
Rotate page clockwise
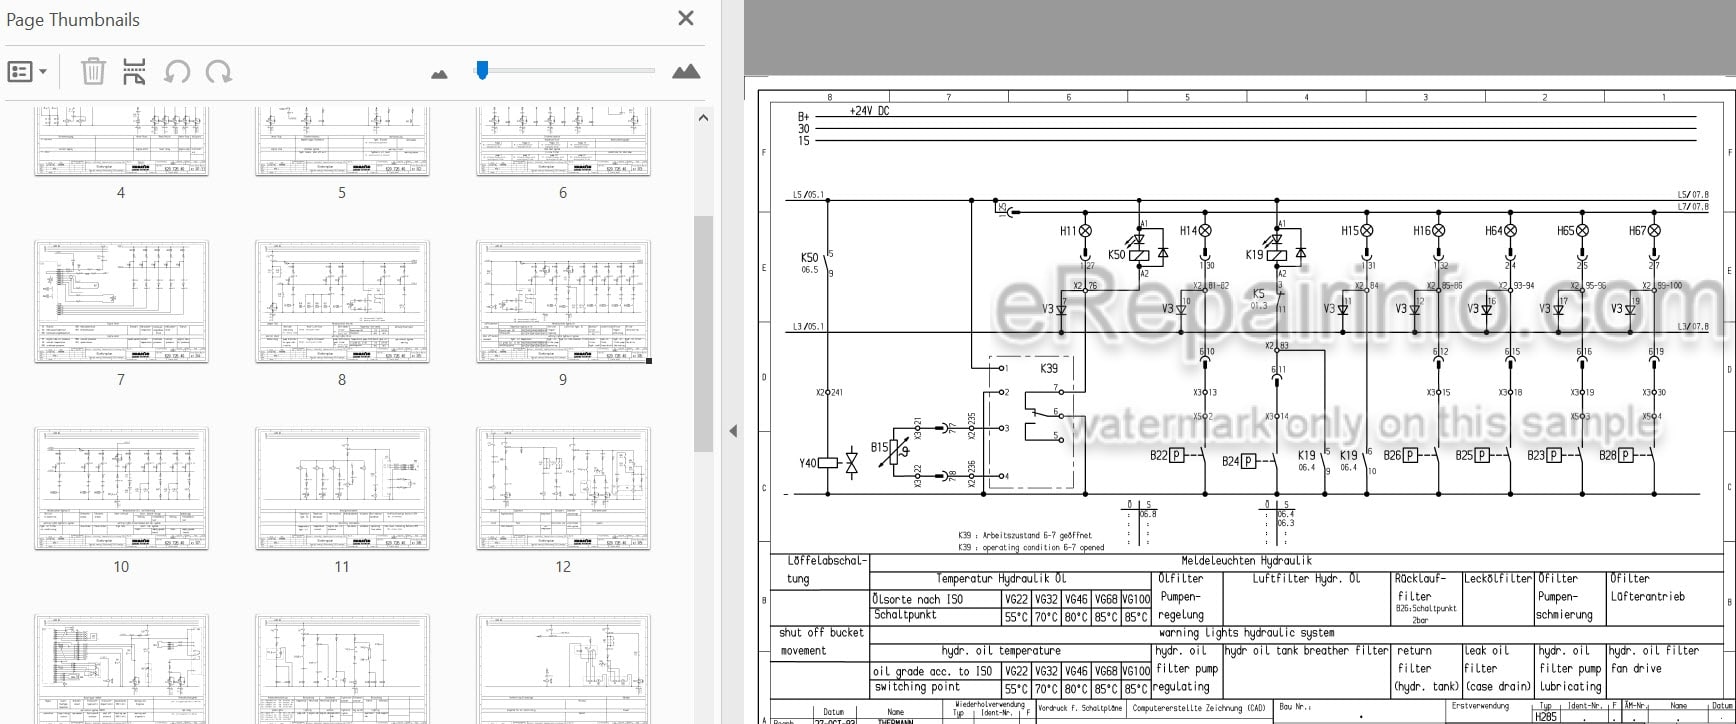click(218, 72)
